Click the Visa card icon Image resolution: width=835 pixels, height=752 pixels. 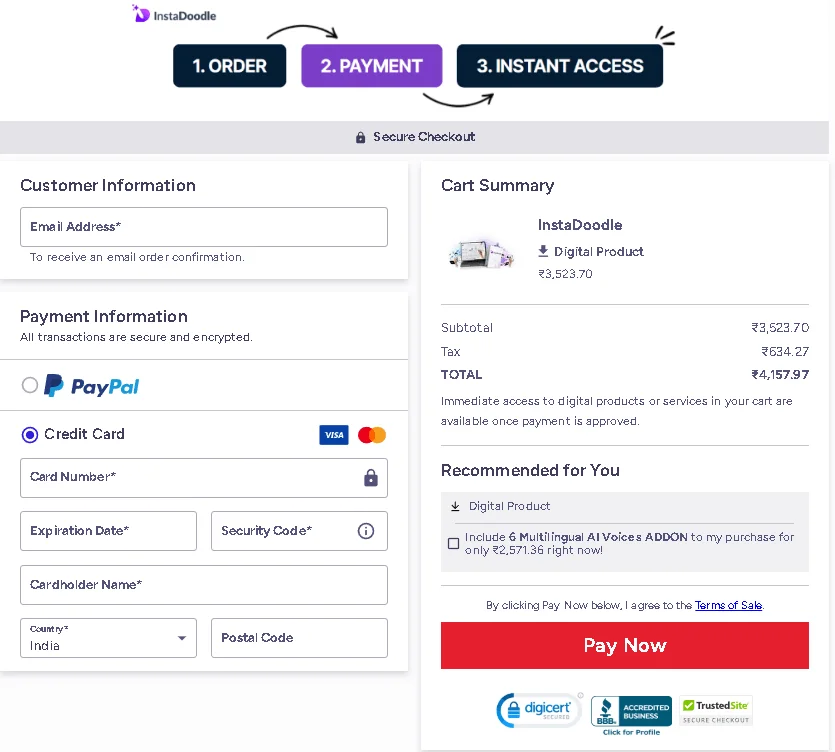pyautogui.click(x=334, y=435)
